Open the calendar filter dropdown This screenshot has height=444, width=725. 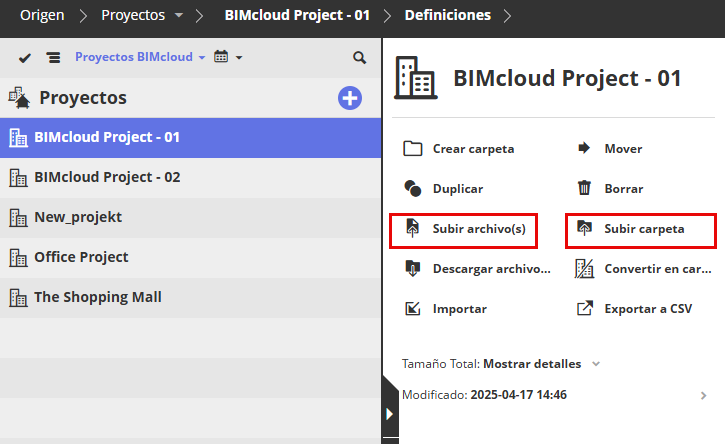pos(228,58)
